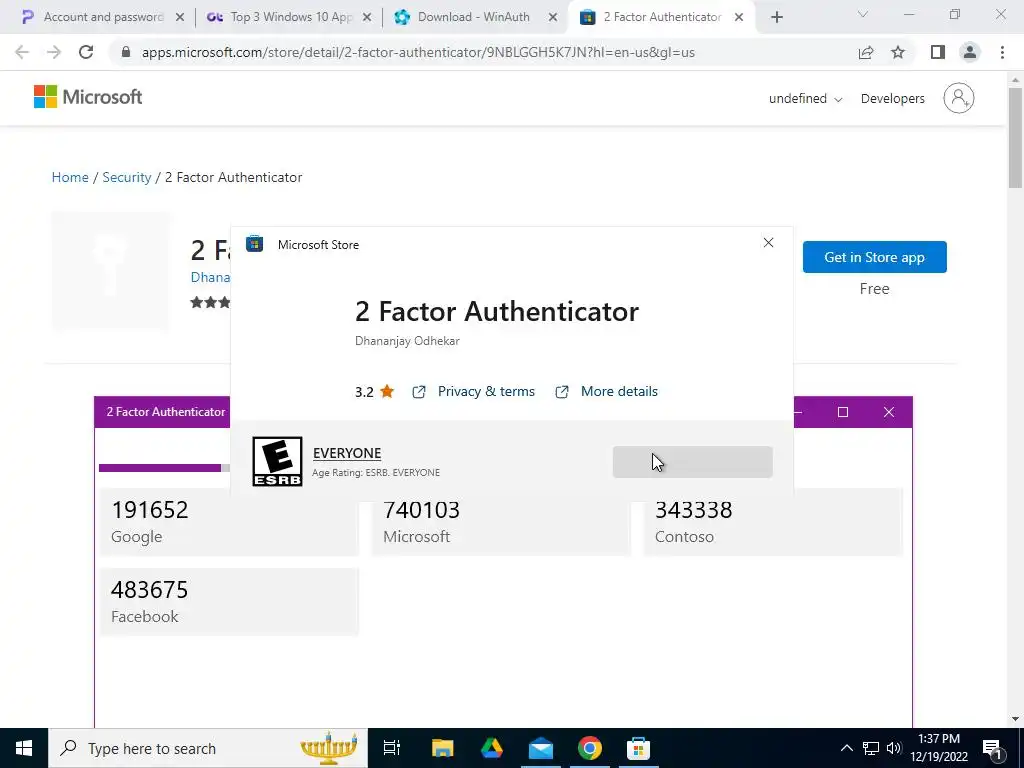Open Task View on the taskbar
Image resolution: width=1024 pixels, height=768 pixels.
pos(392,748)
